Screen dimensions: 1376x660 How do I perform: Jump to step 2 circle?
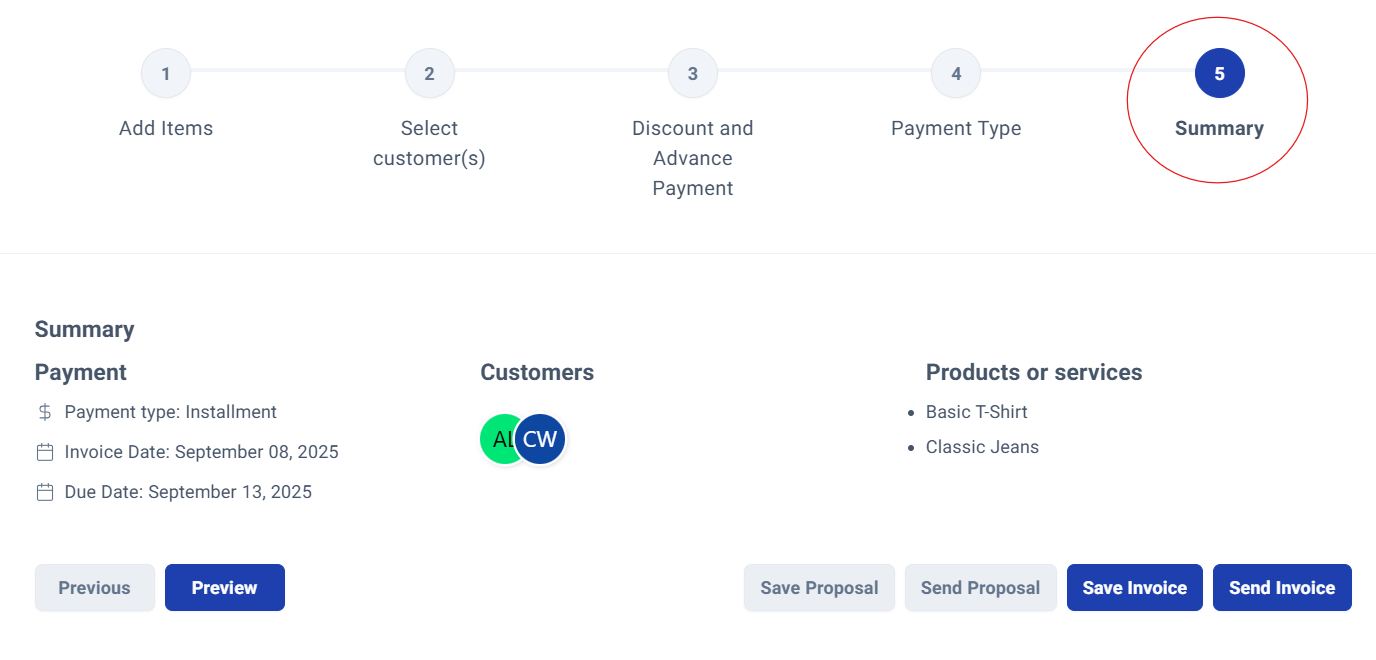pyautogui.click(x=429, y=74)
